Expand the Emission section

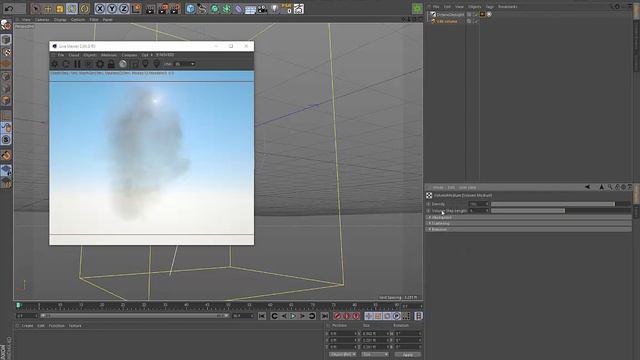529,229
